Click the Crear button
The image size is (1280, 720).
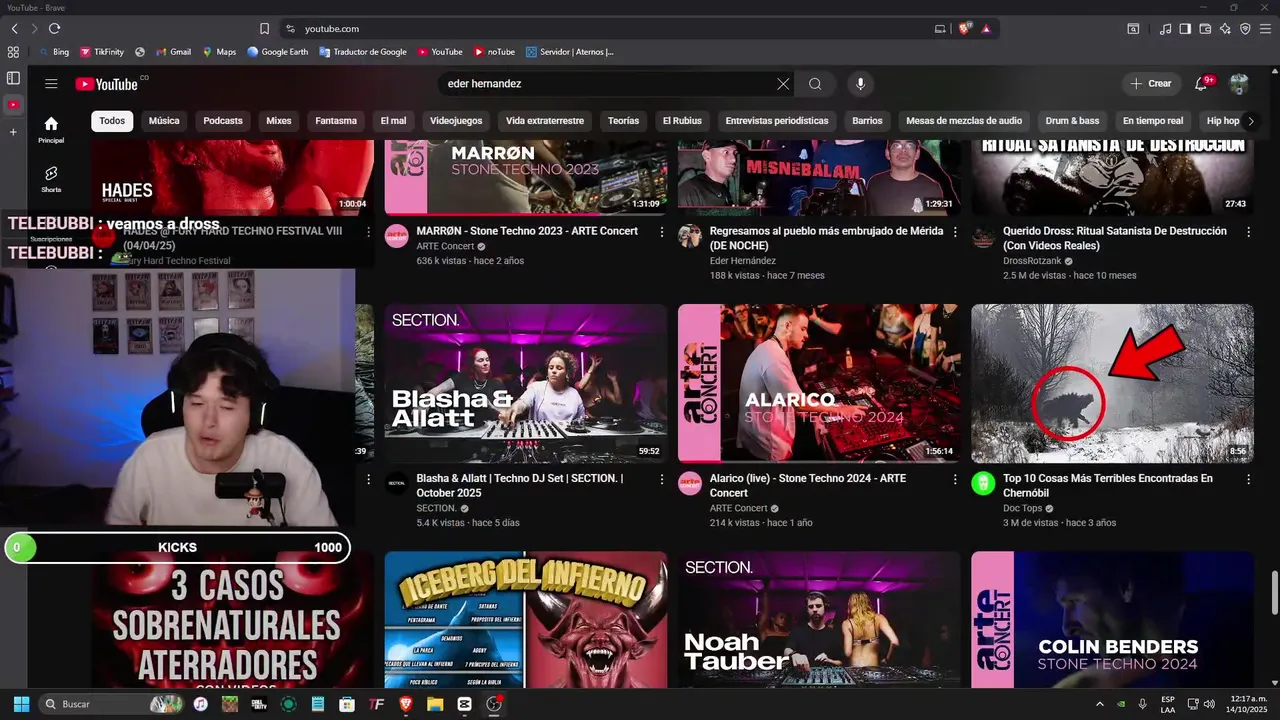1151,84
